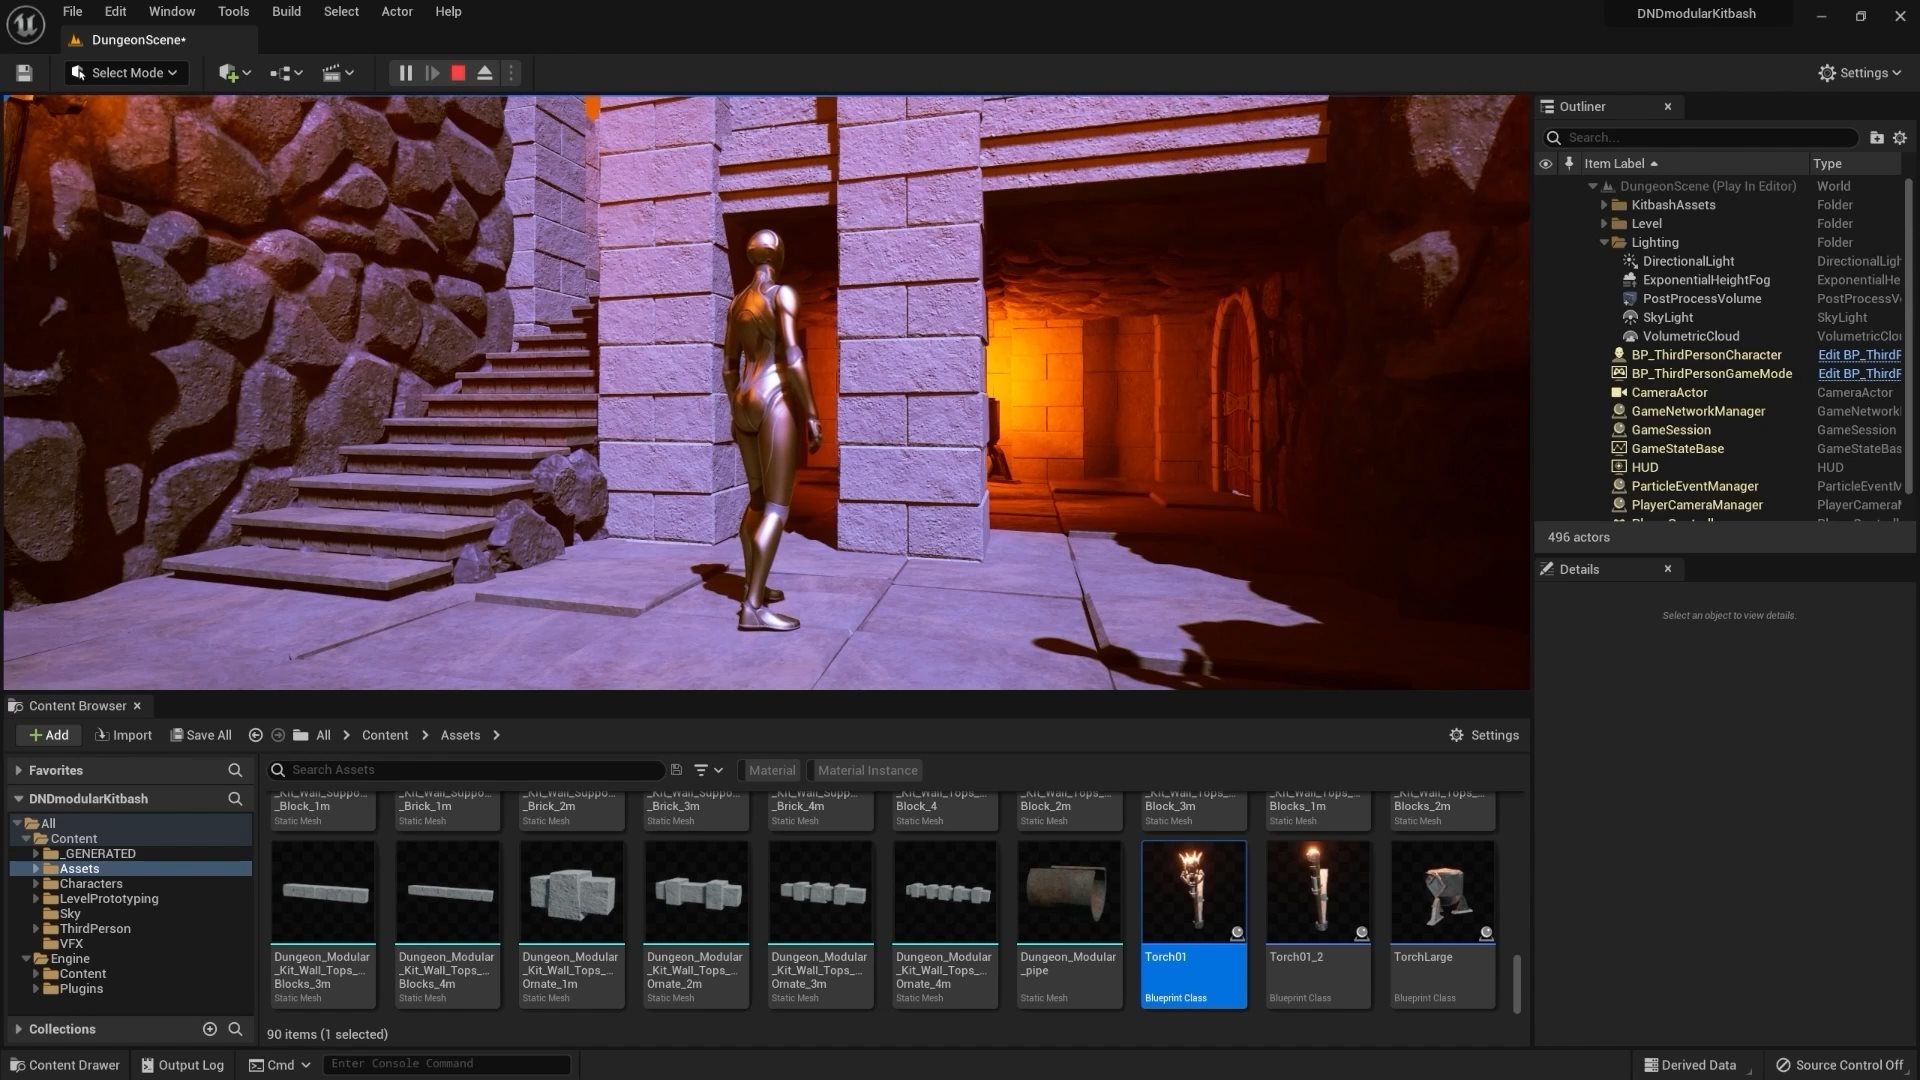Toggle Outliner visibility eye column header
The image size is (1920, 1080).
1545,164
